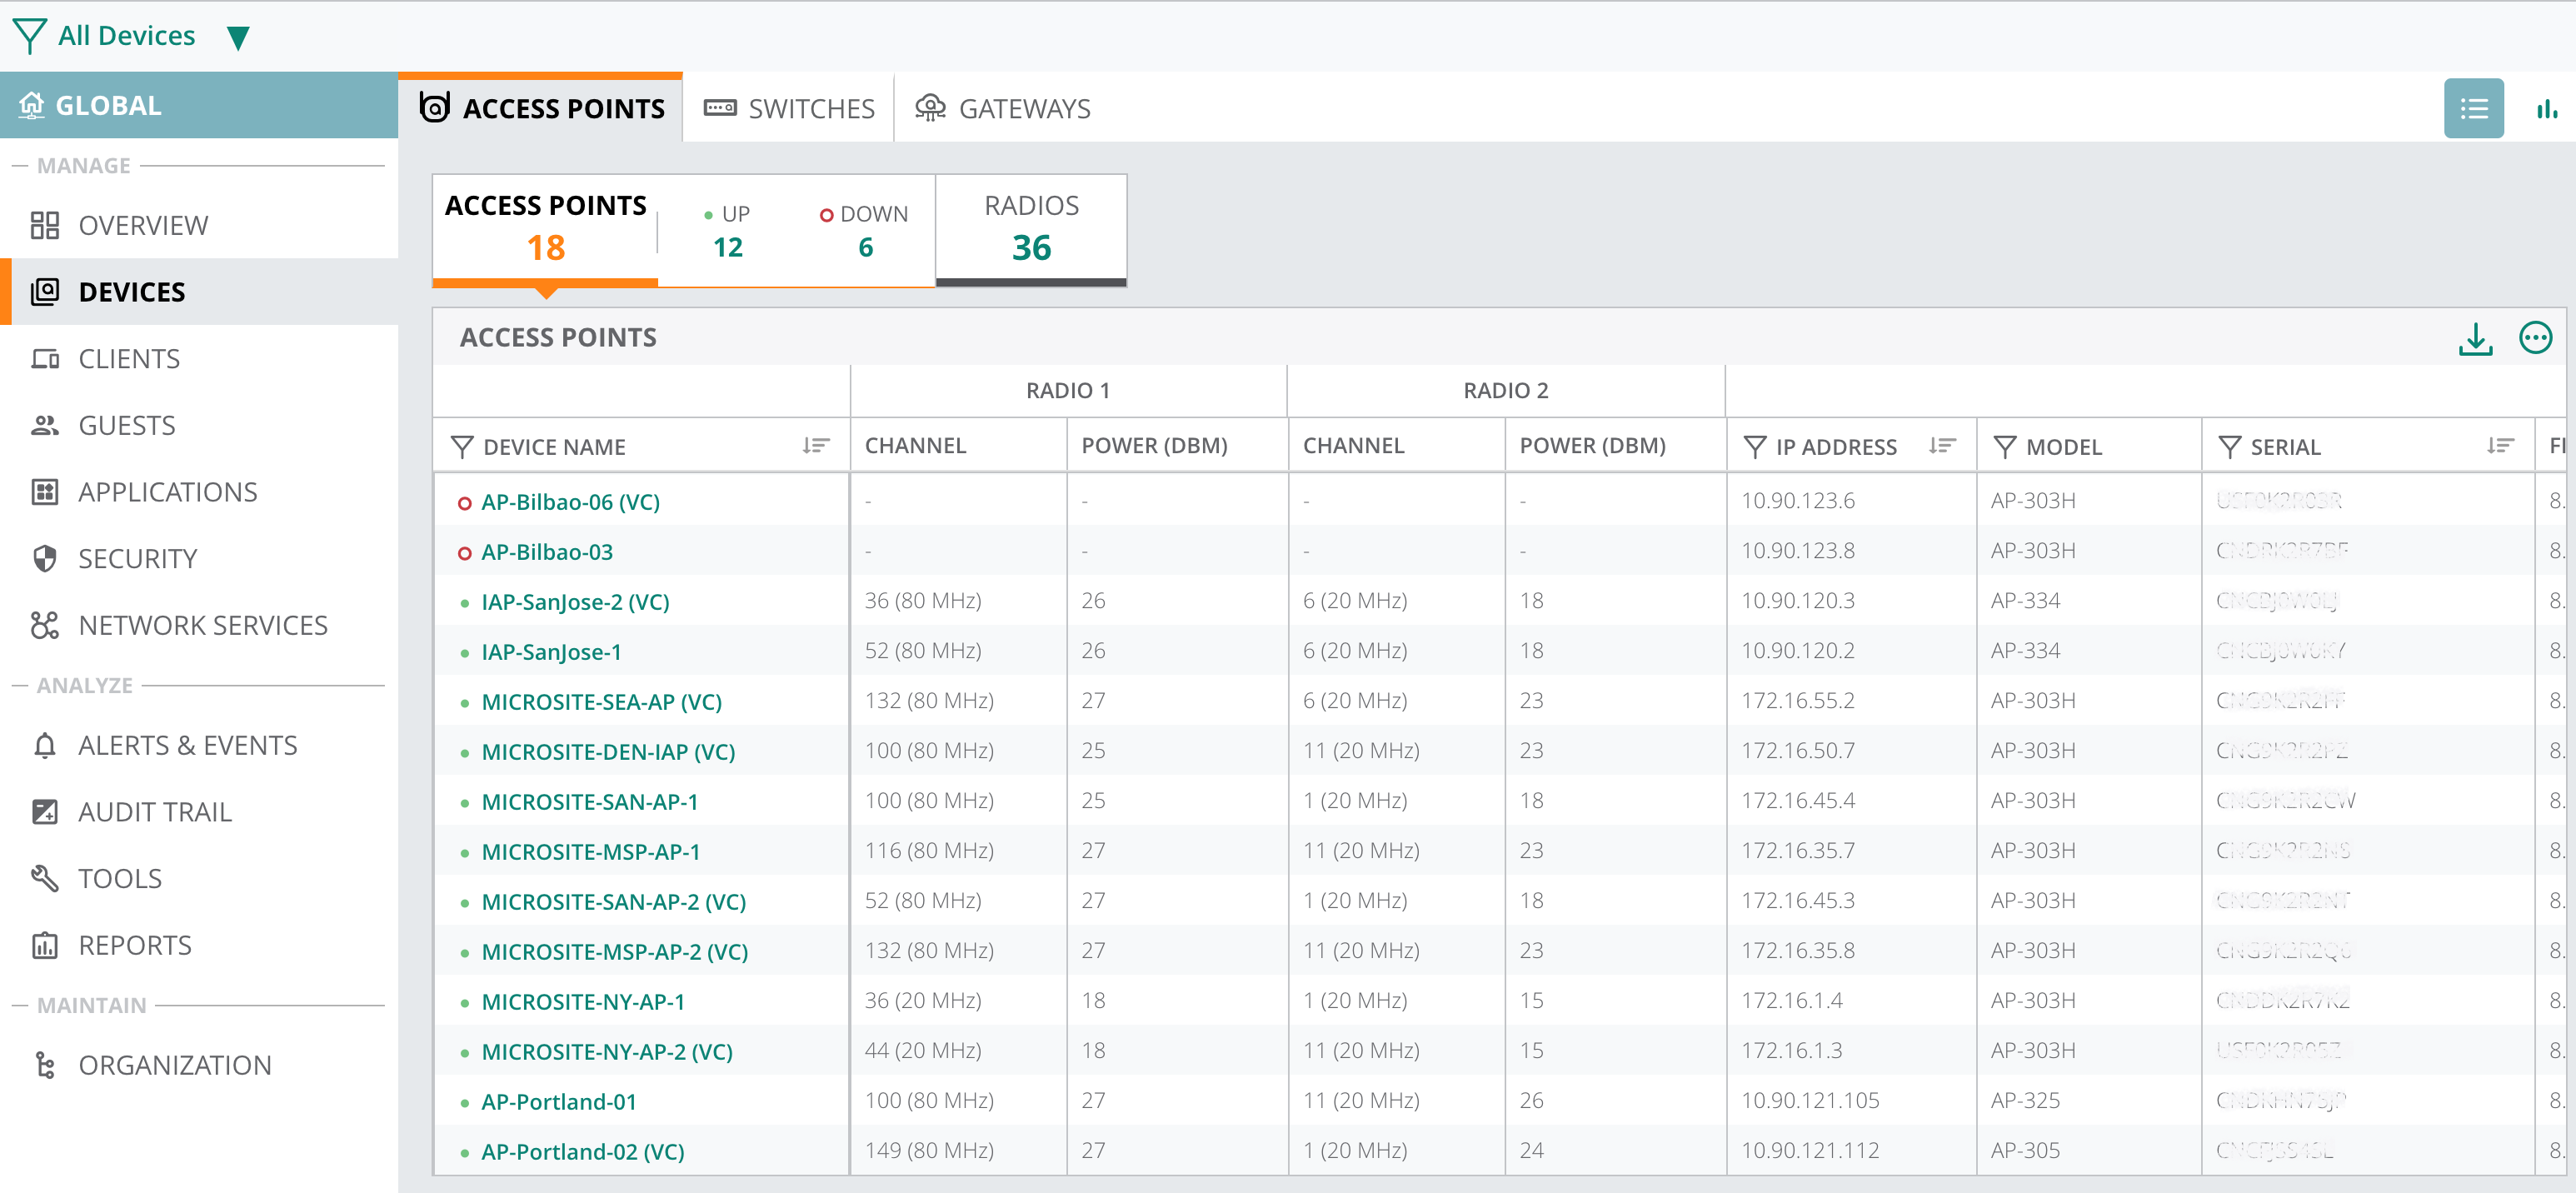This screenshot has height=1193, width=2576.
Task: Open MICROSITE-NY-AP-1 device link
Action: [583, 1002]
